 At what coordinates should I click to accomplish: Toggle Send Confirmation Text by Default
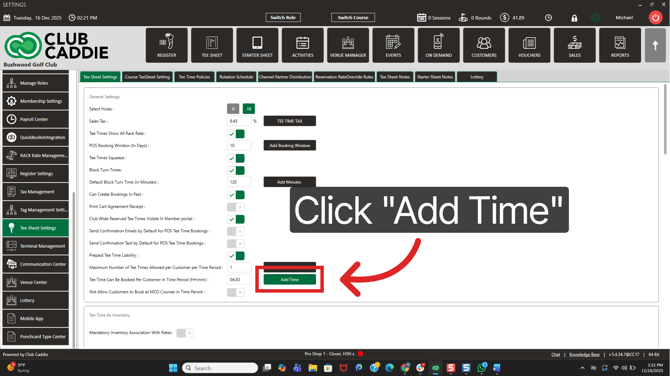click(235, 244)
